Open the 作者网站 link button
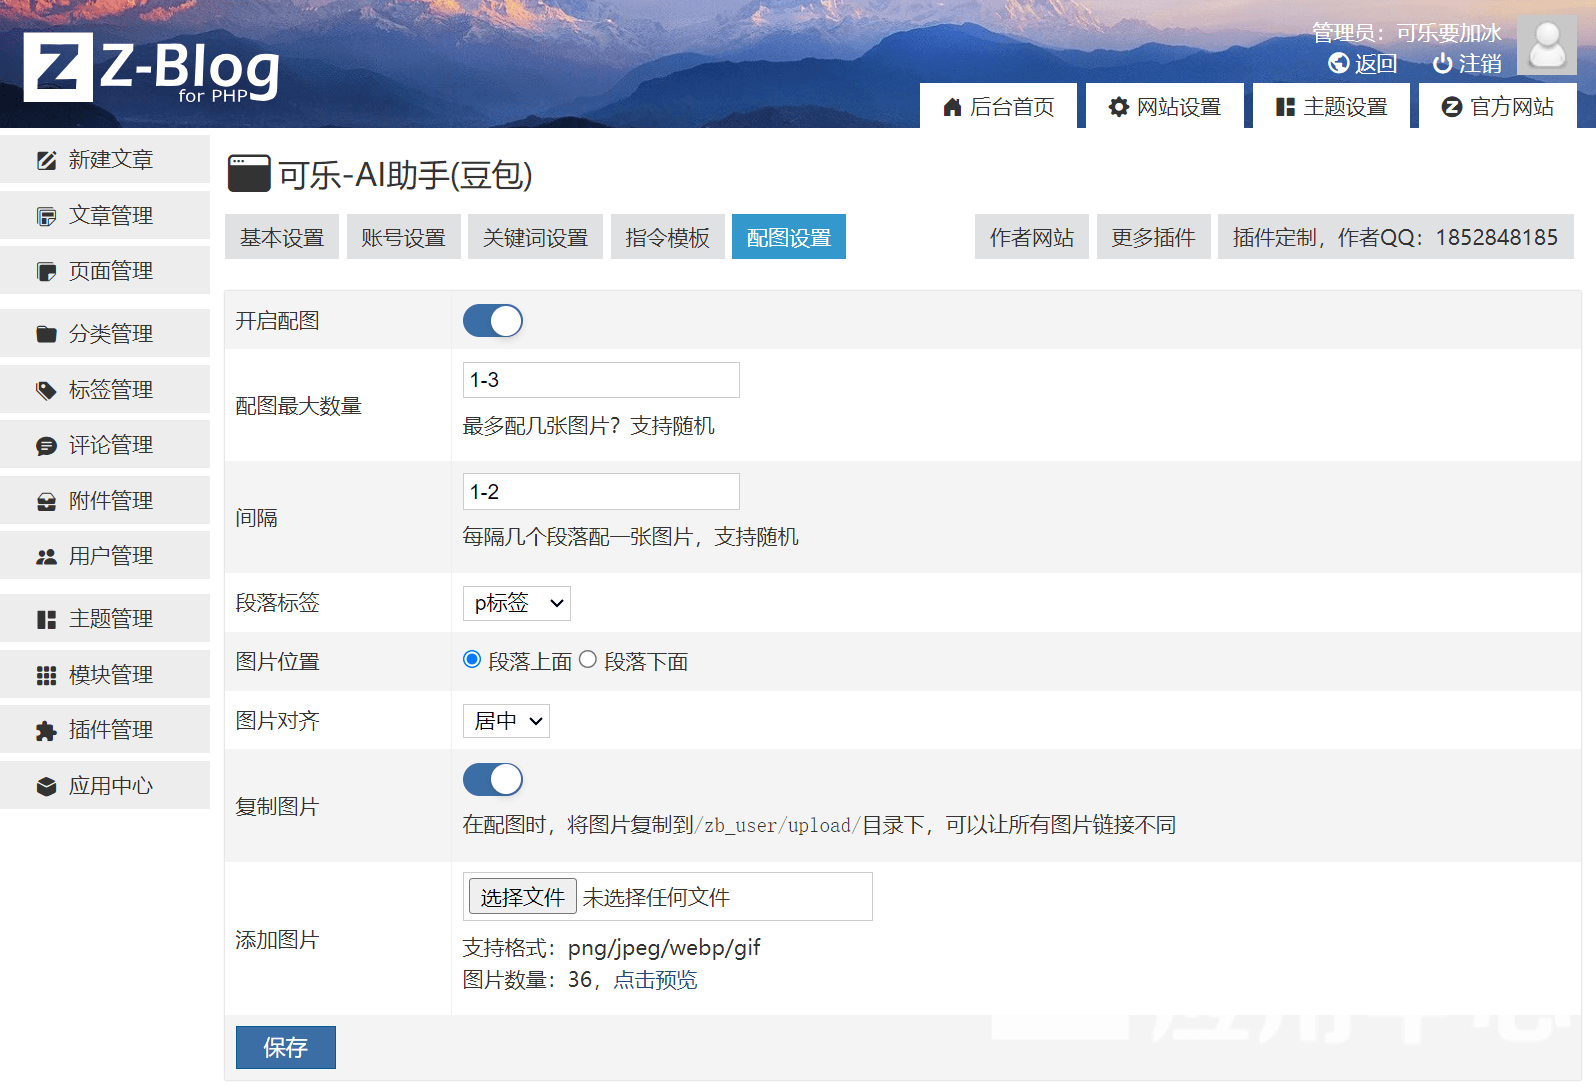 tap(1032, 237)
